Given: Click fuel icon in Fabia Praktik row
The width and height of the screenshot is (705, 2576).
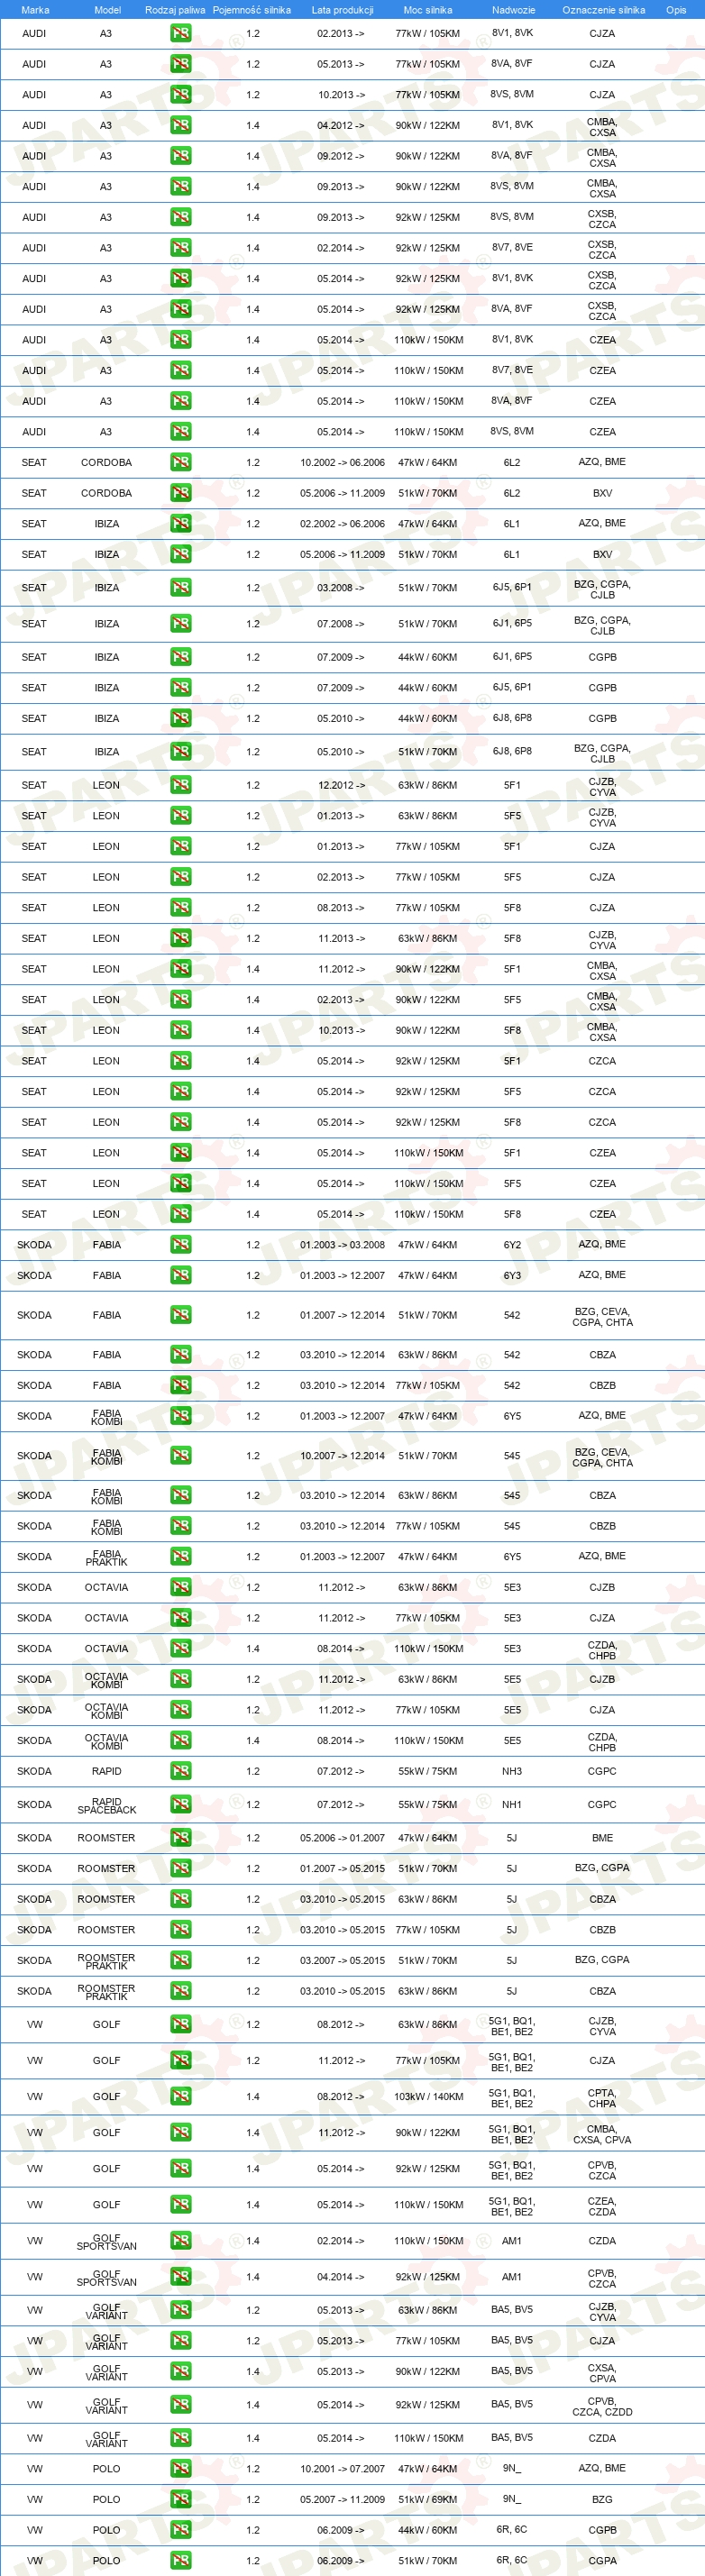Looking at the screenshot, I should [x=181, y=1557].
